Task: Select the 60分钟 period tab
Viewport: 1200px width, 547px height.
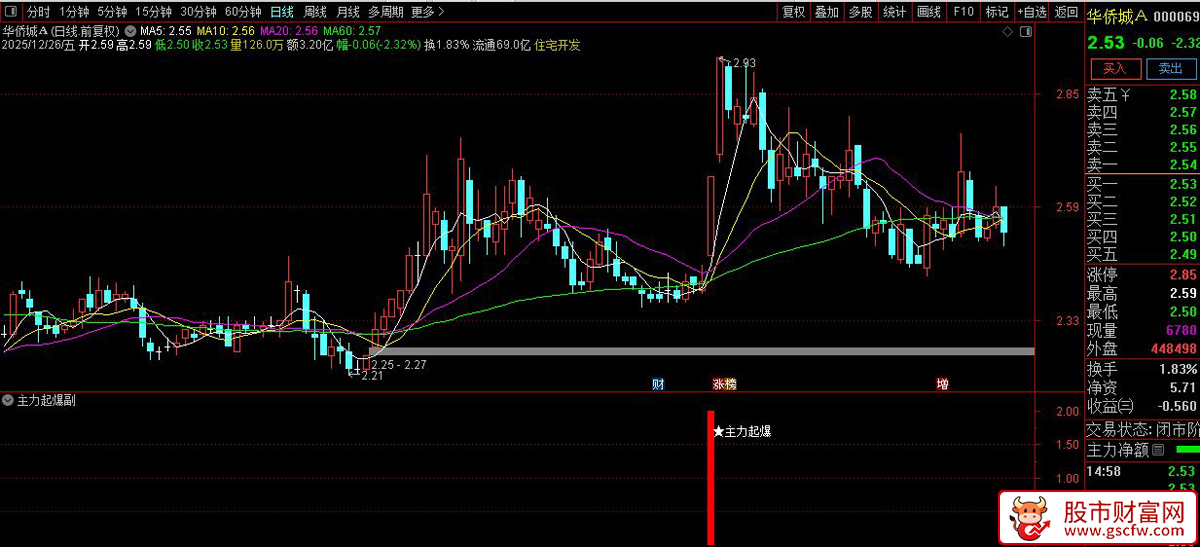Action: pyautogui.click(x=243, y=12)
